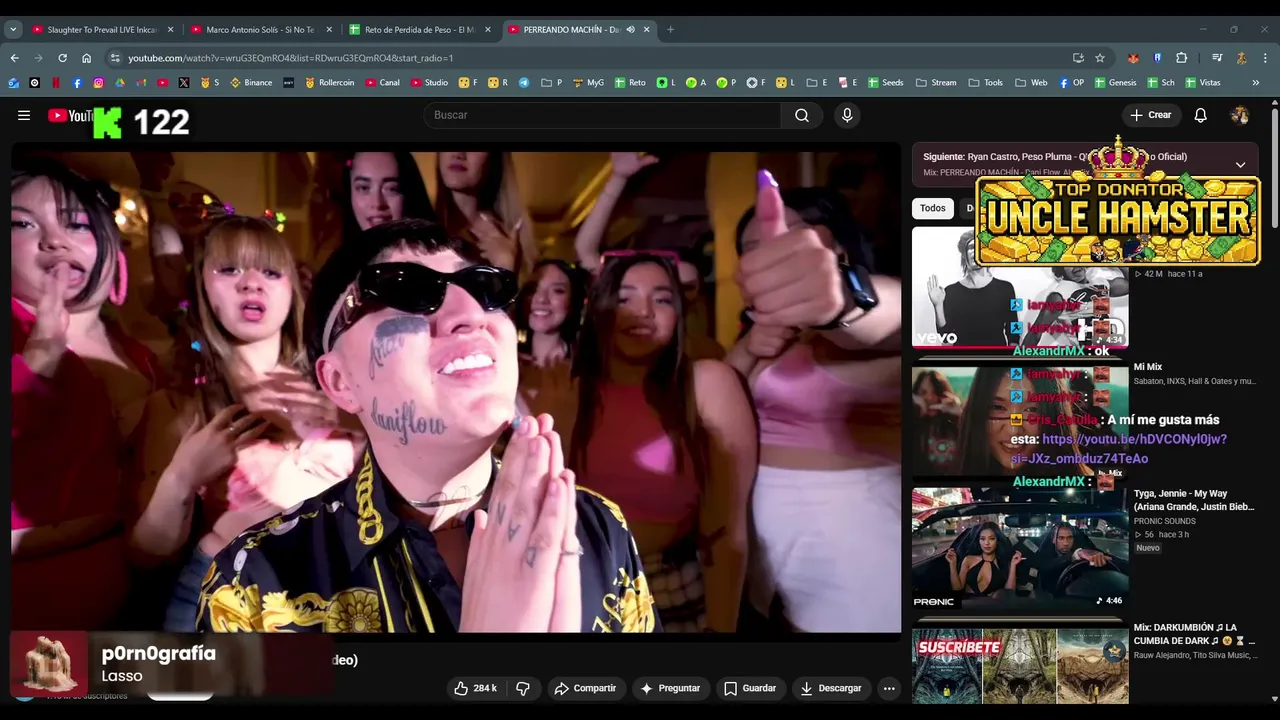Screen dimensions: 1280x720
Task: Open the MetaMask fox extension
Action: (x=1133, y=58)
